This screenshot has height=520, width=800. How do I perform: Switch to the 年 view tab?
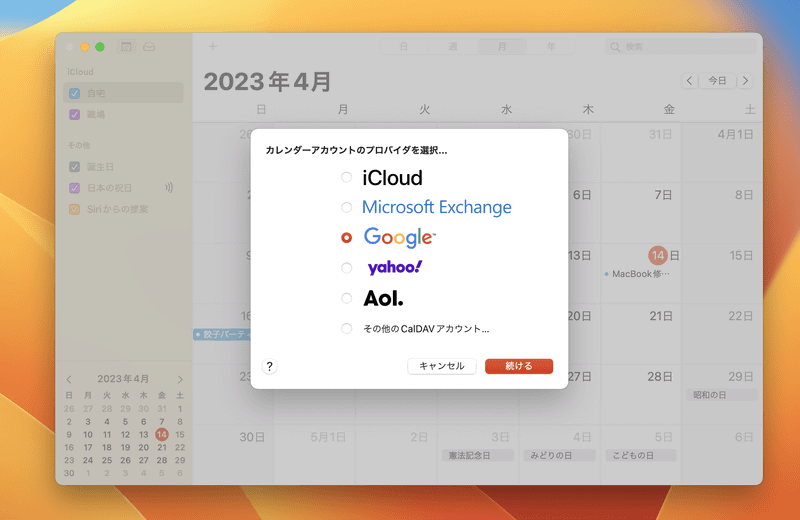pyautogui.click(x=551, y=47)
